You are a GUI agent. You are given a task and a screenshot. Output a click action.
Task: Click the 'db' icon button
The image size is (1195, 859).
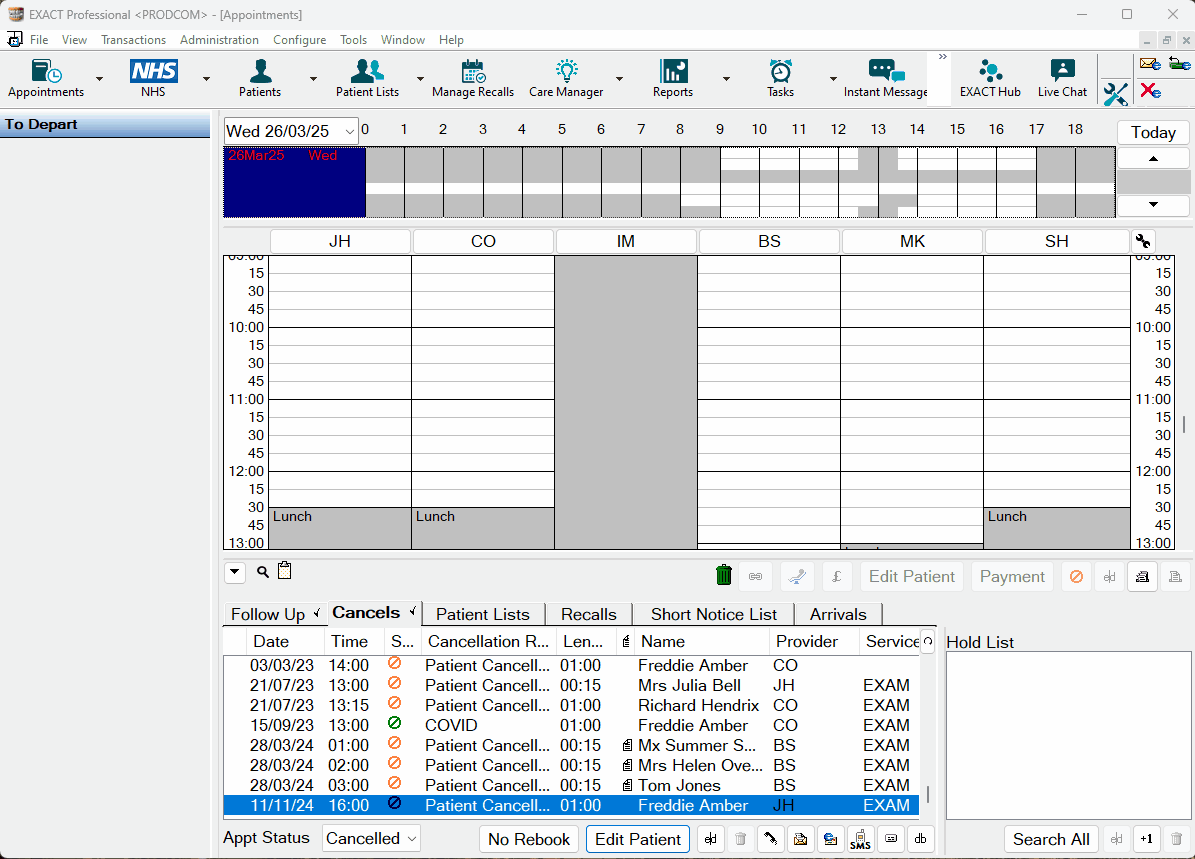click(x=921, y=839)
